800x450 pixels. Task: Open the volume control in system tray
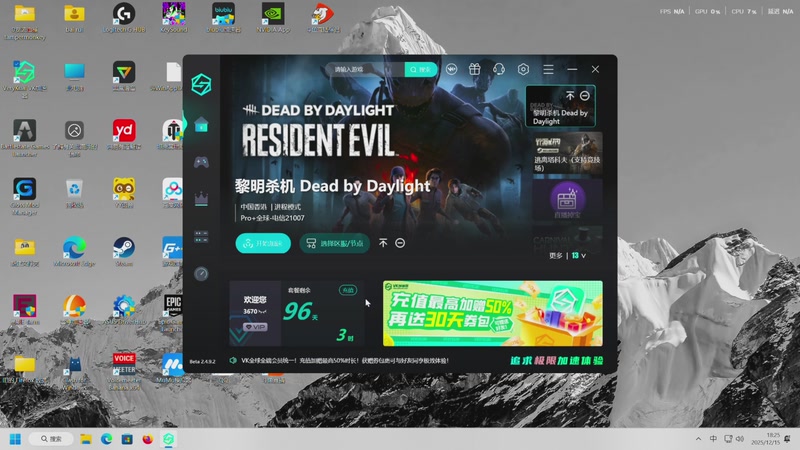point(740,439)
